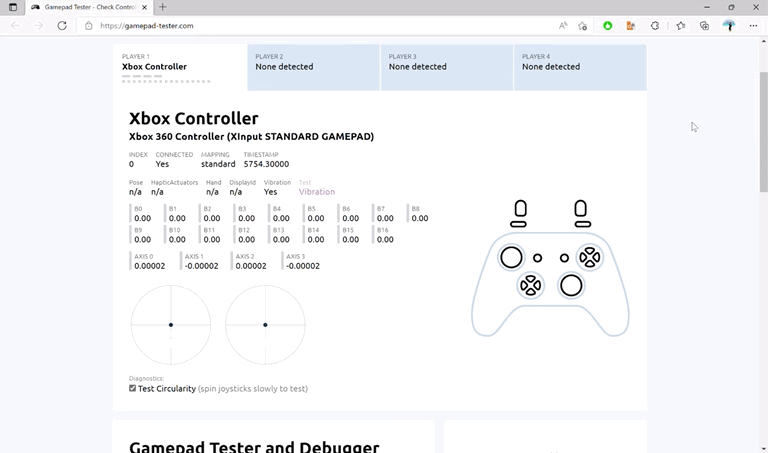Open the browser settings ellipsis menu
Screen dimensions: 768x453
pyautogui.click(x=753, y=25)
